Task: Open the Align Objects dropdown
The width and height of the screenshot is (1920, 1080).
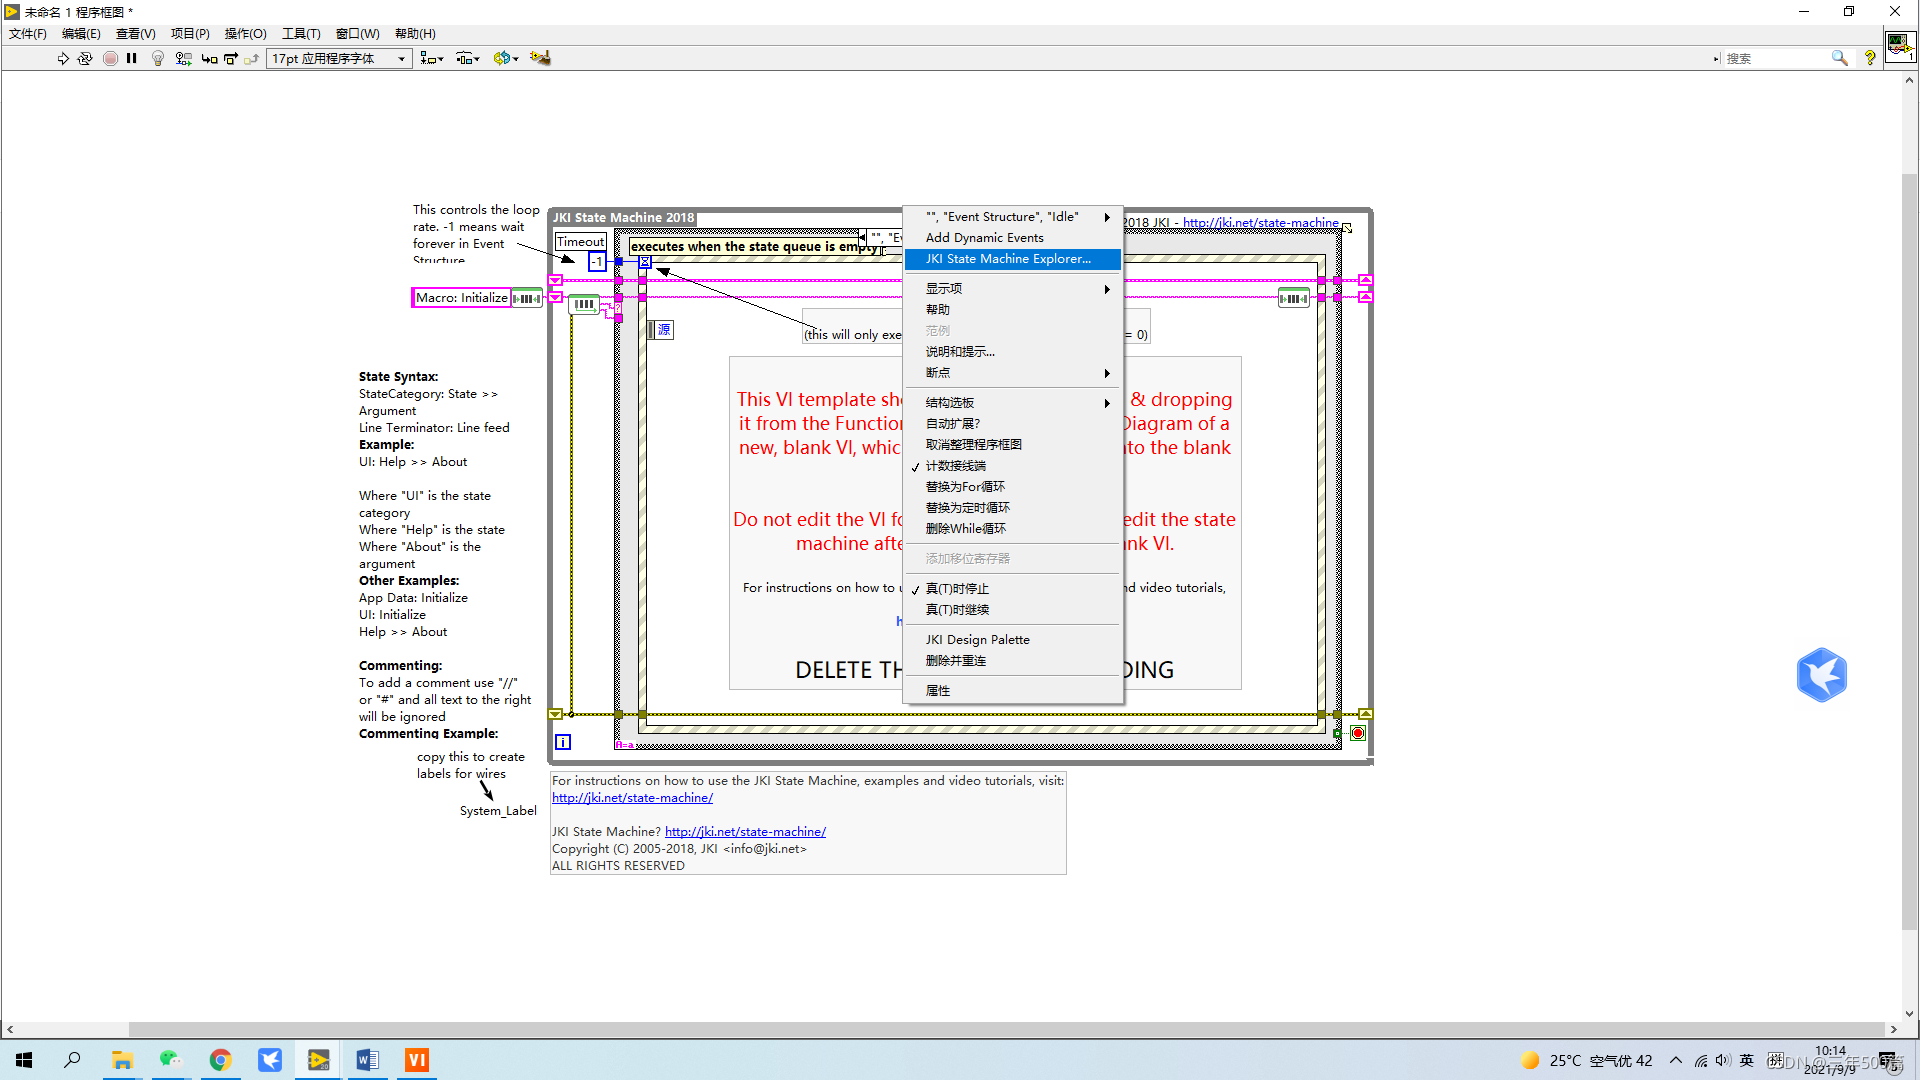Action: tap(432, 58)
